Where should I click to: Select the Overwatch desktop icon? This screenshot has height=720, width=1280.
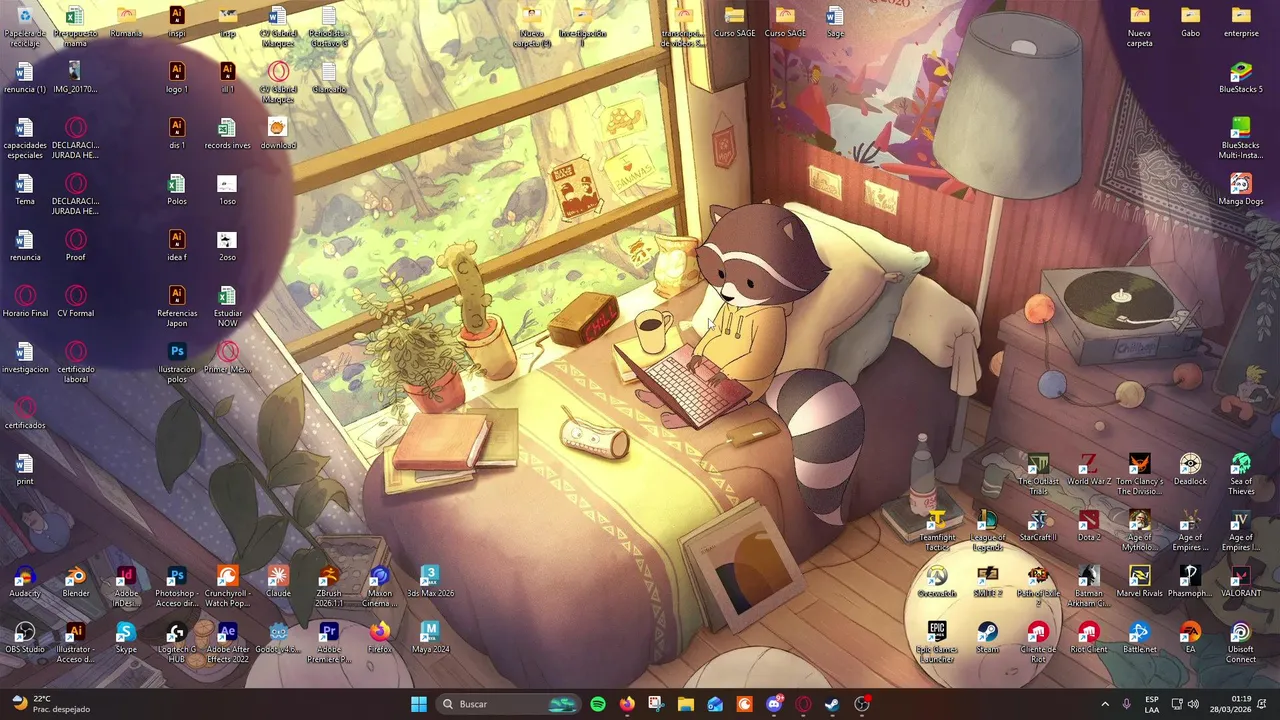tap(937, 582)
